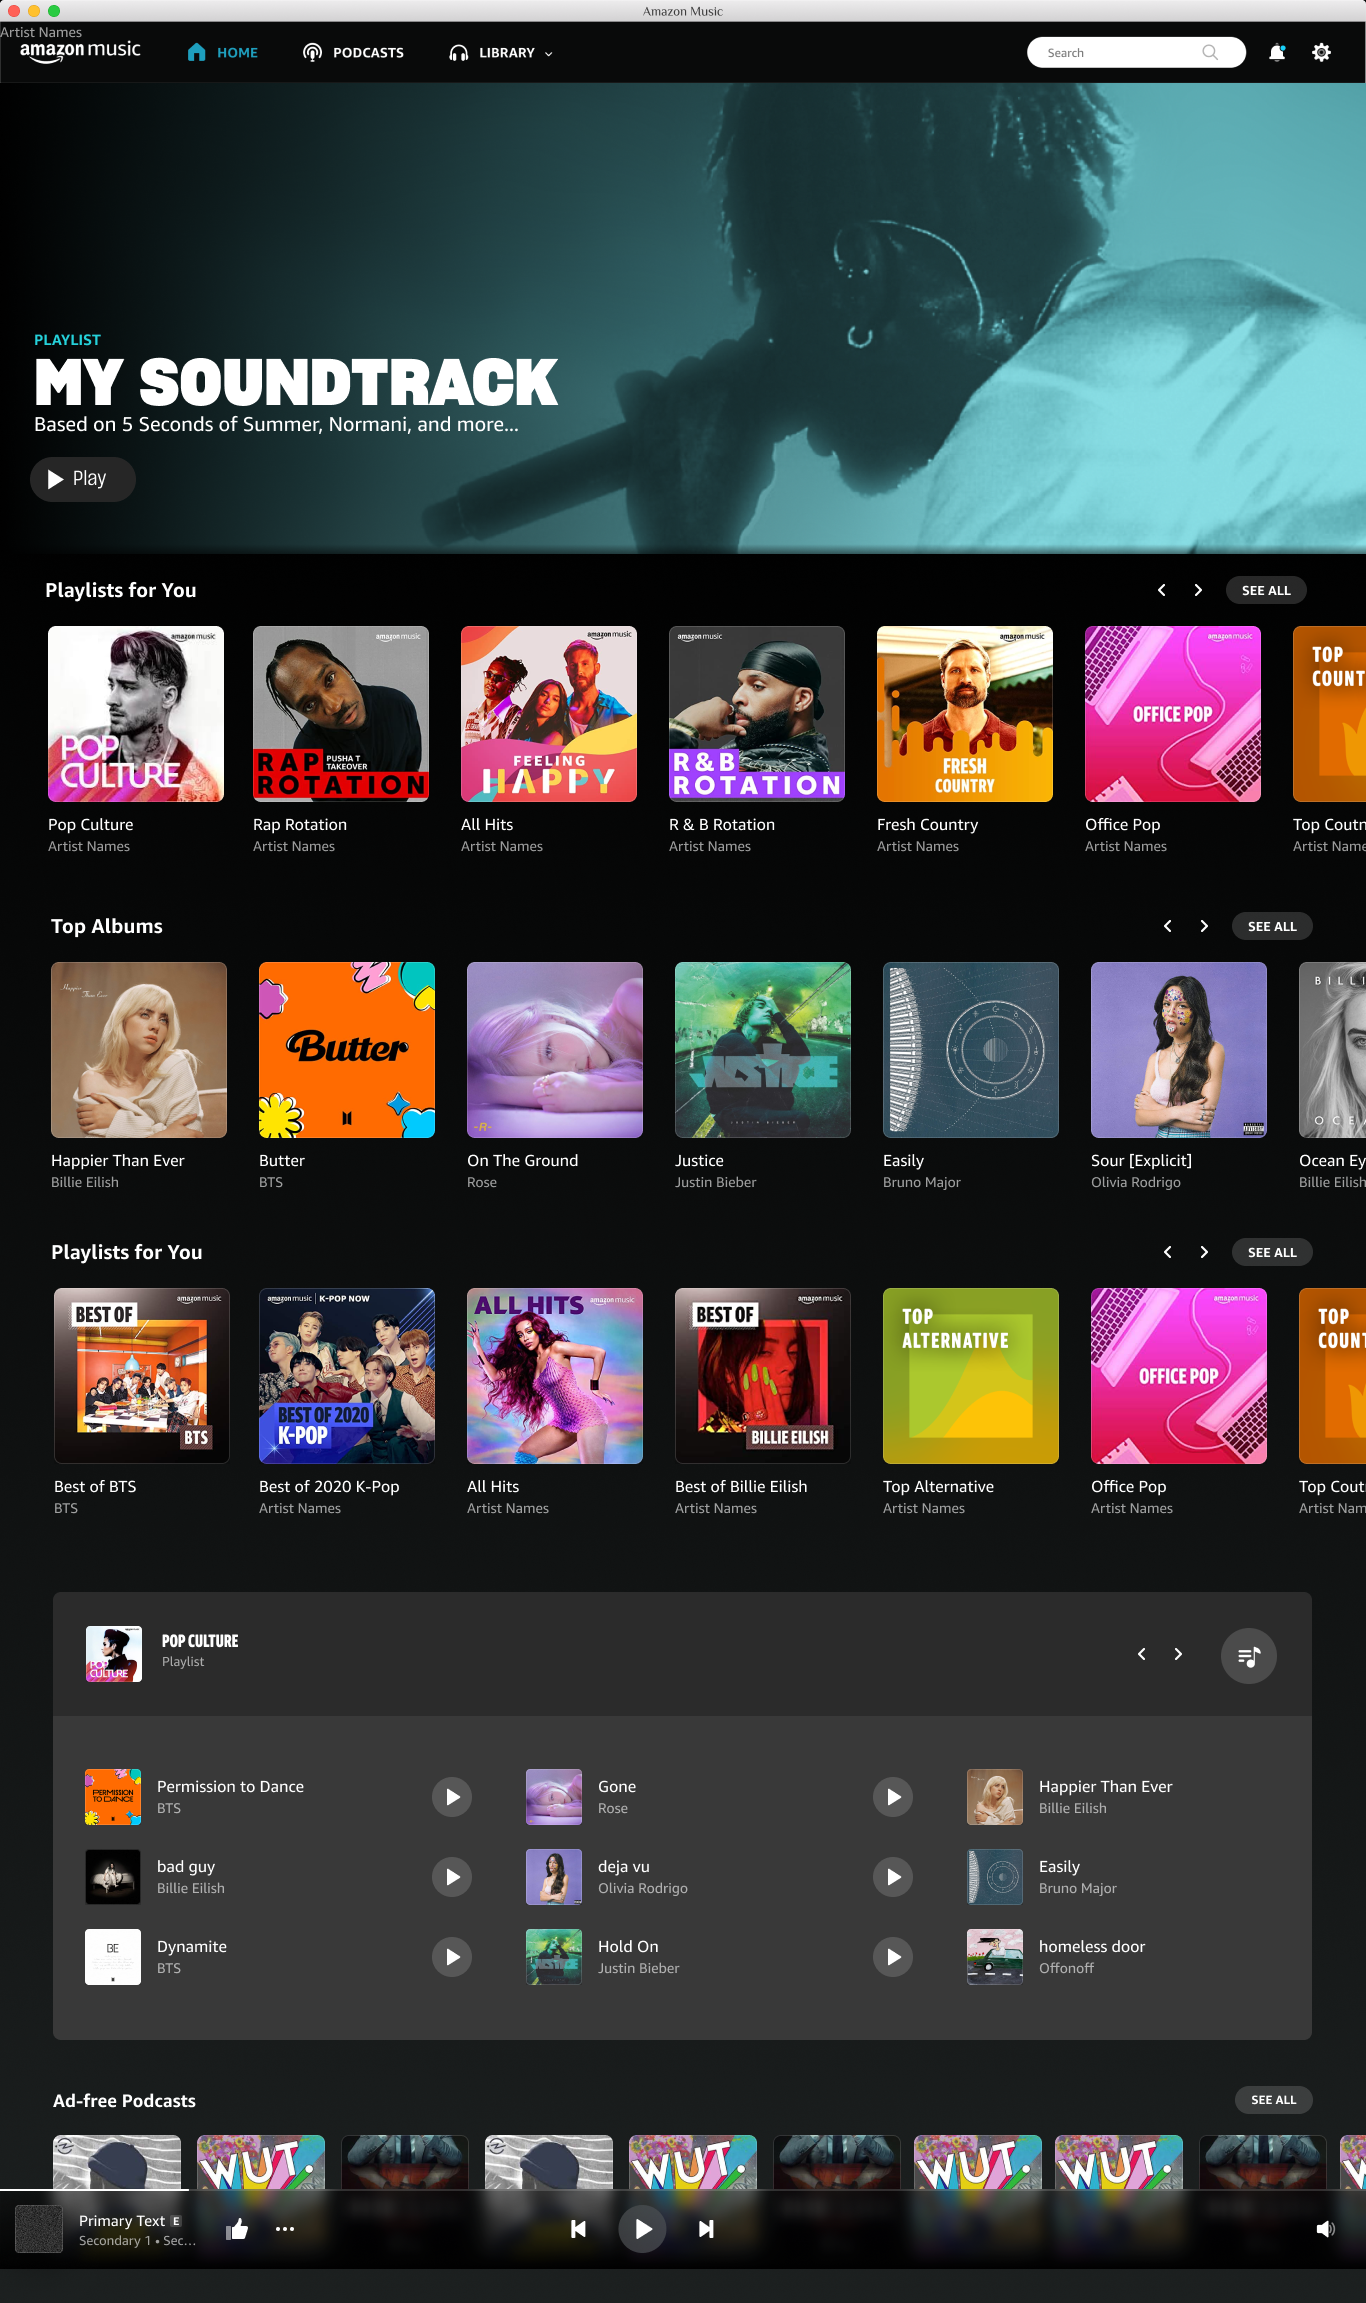See all Top Albums
Screen dimensions: 1366x2303
click(1272, 926)
